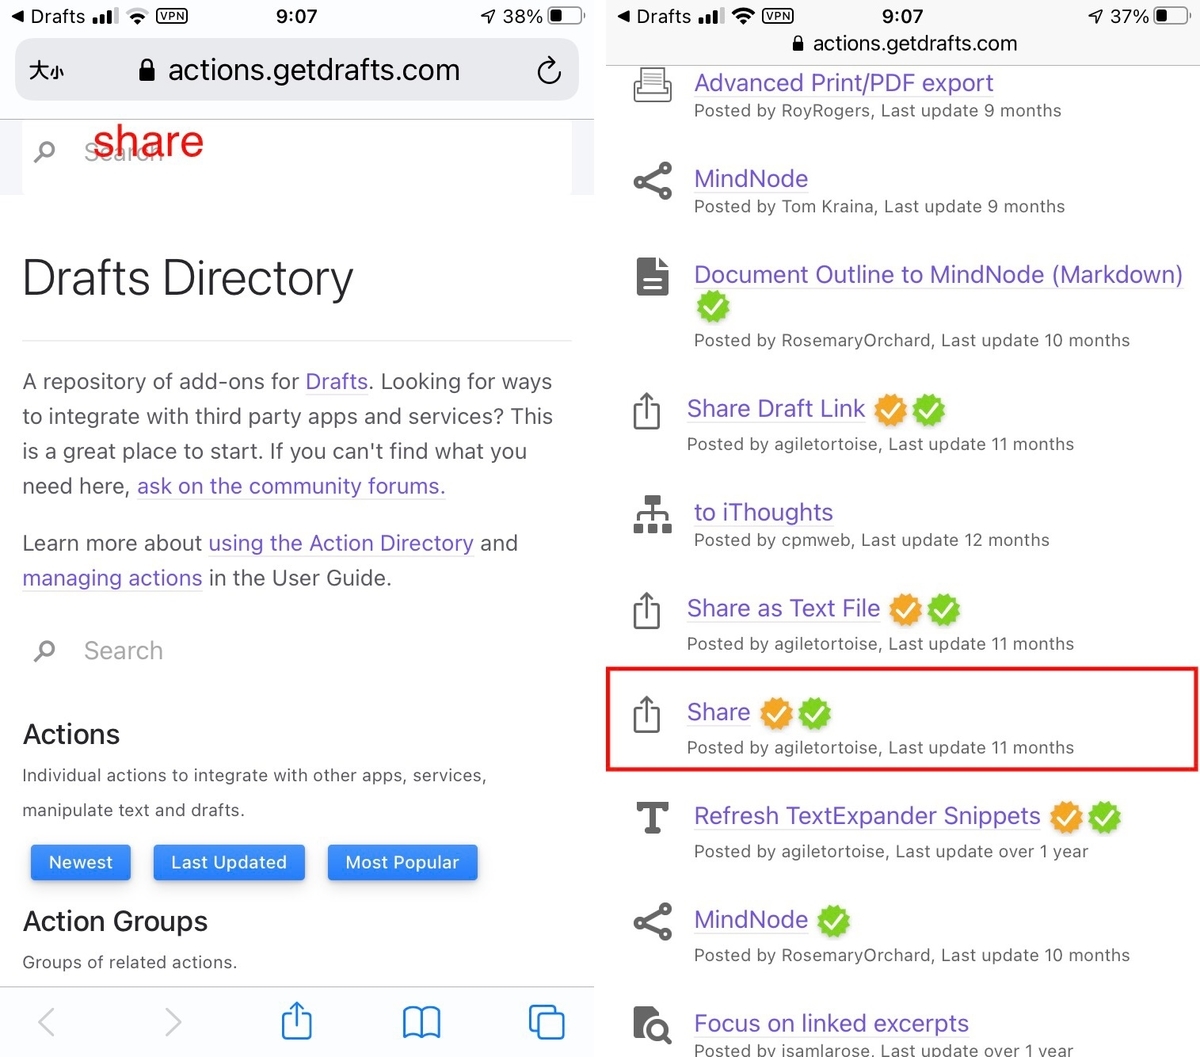Open using the Action Directory link
1200x1057 pixels.
[x=341, y=544]
